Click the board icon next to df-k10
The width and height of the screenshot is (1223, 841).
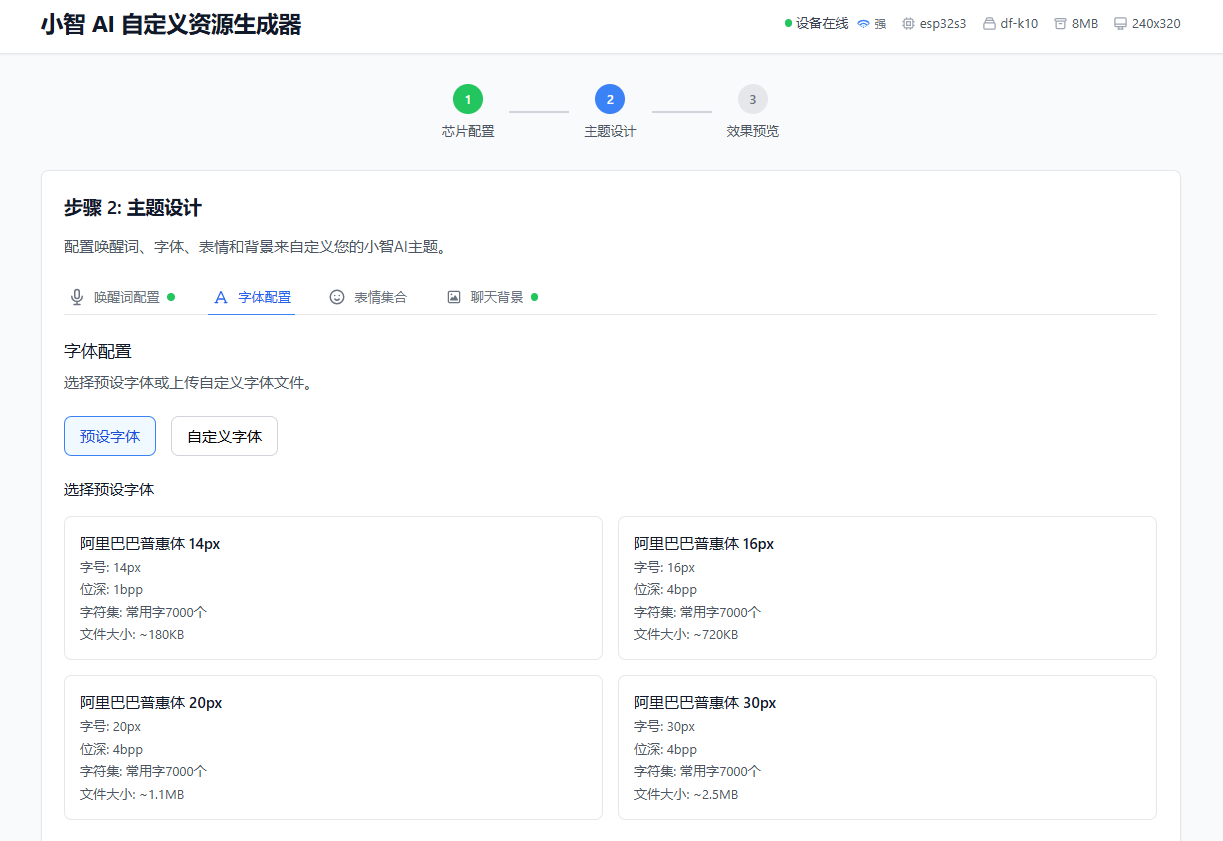pos(989,23)
